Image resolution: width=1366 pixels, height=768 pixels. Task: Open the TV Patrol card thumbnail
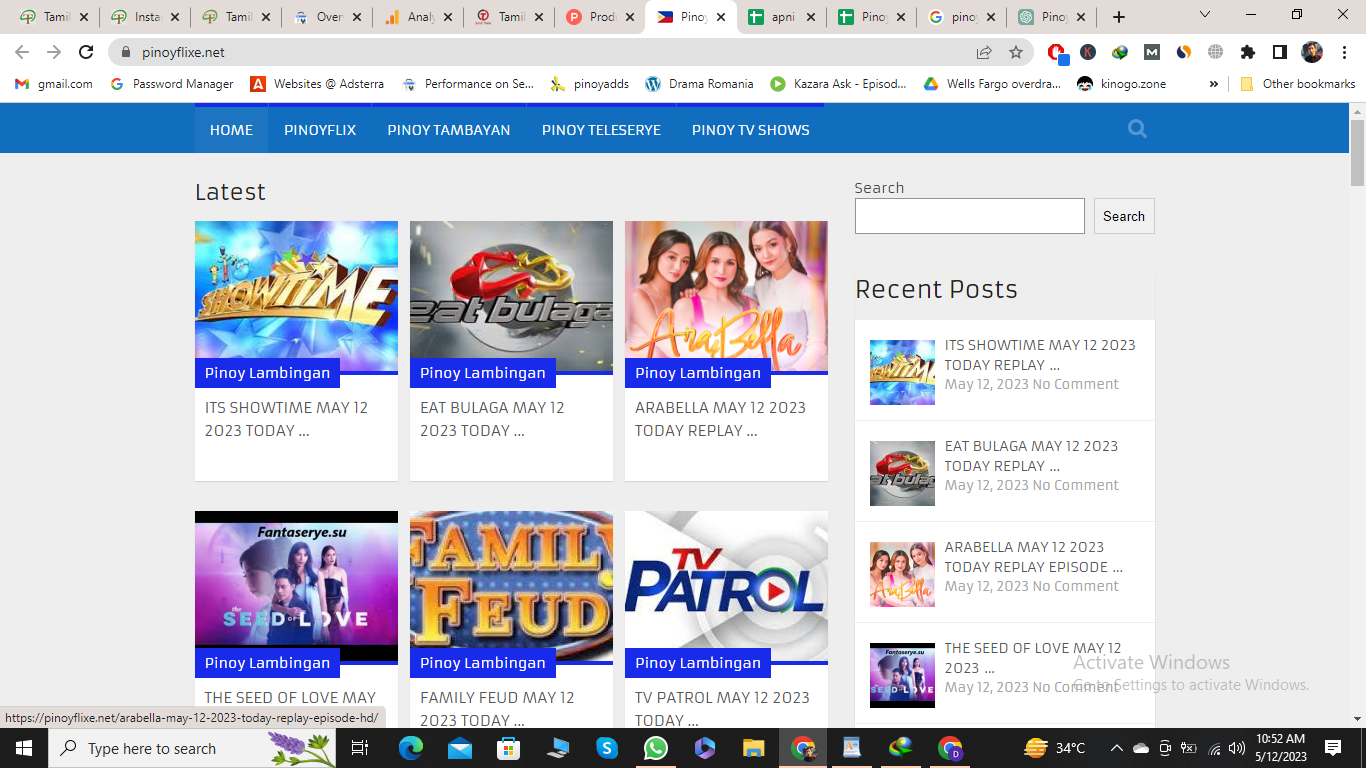click(726, 586)
